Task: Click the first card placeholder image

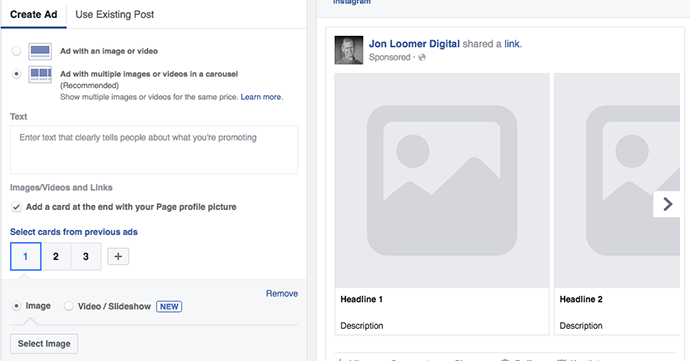Action: click(442, 180)
